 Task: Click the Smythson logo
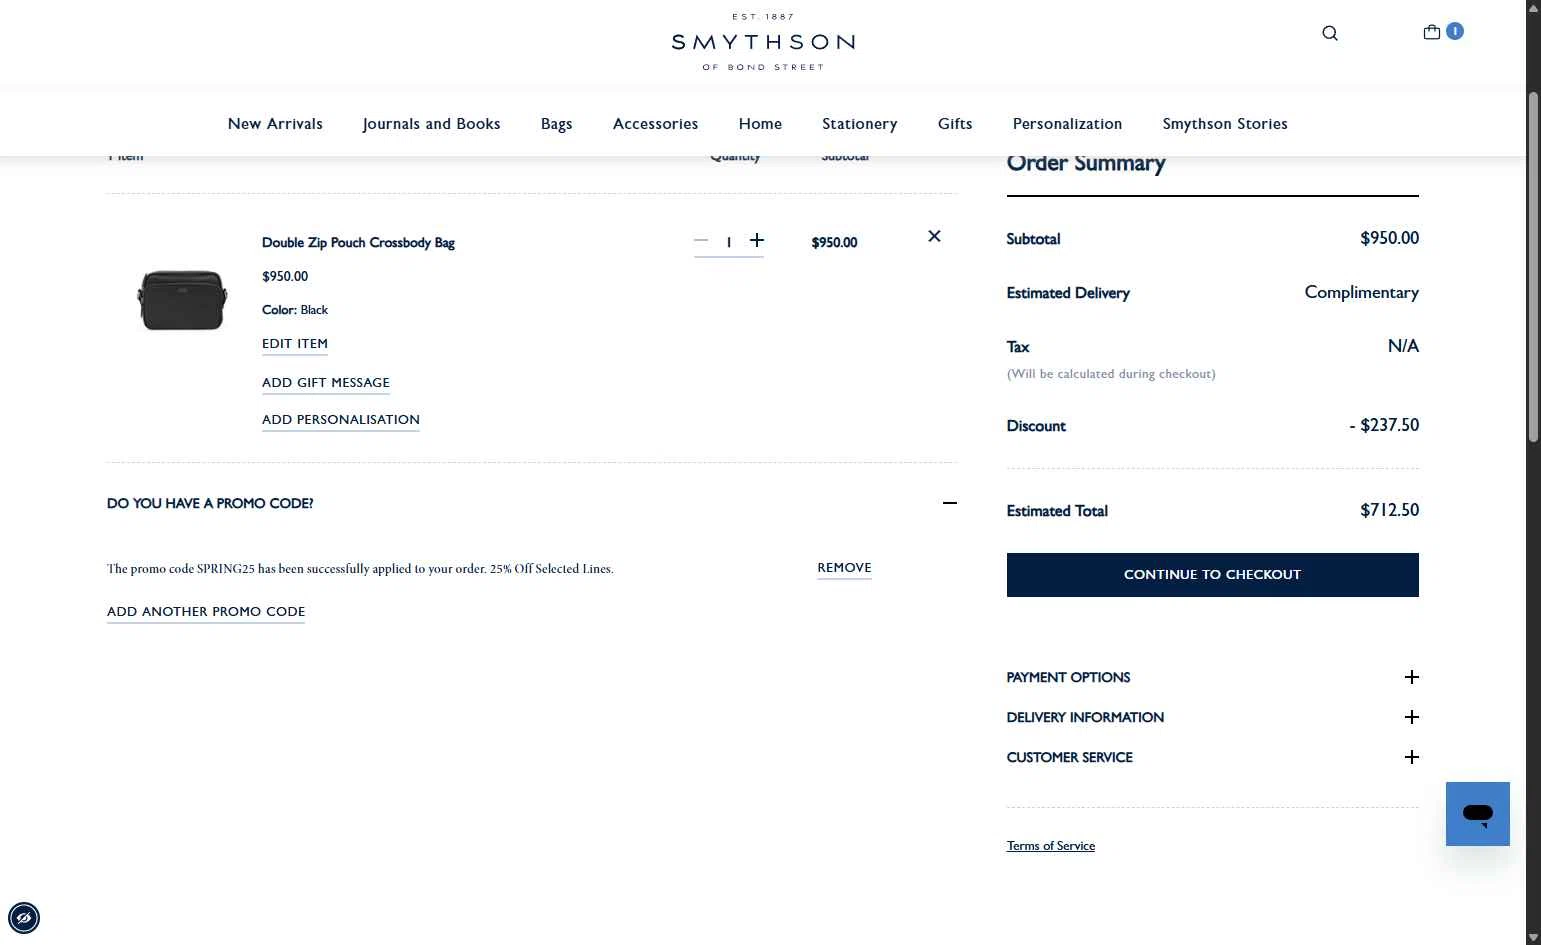(x=763, y=42)
